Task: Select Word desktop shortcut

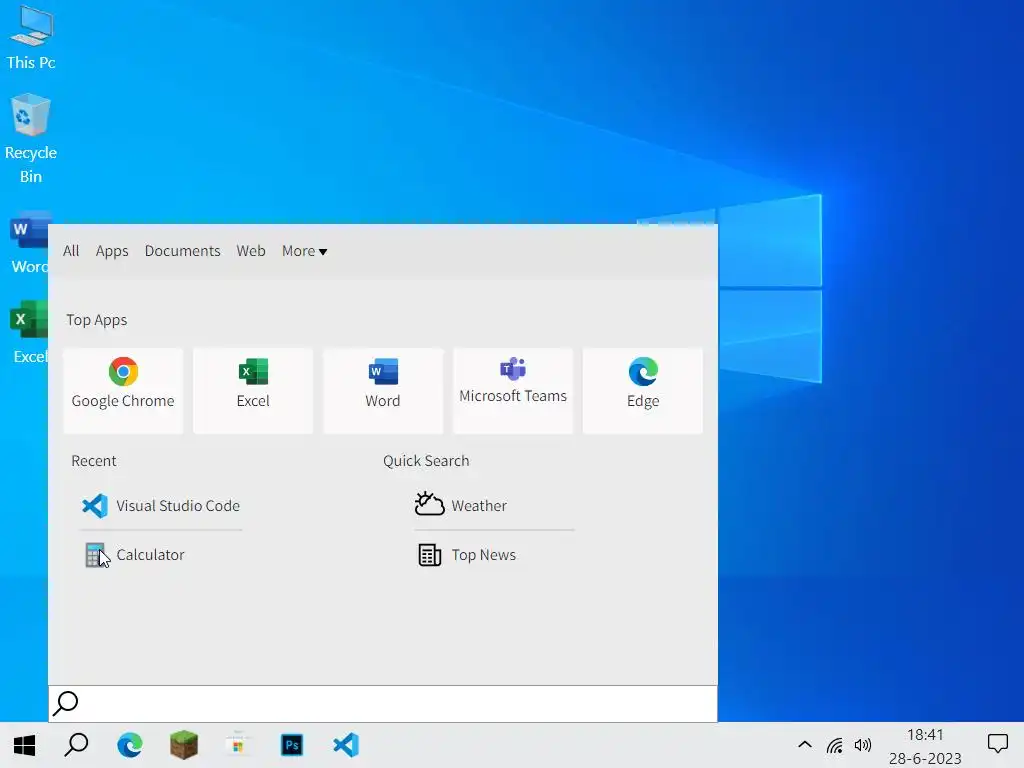Action: (29, 243)
